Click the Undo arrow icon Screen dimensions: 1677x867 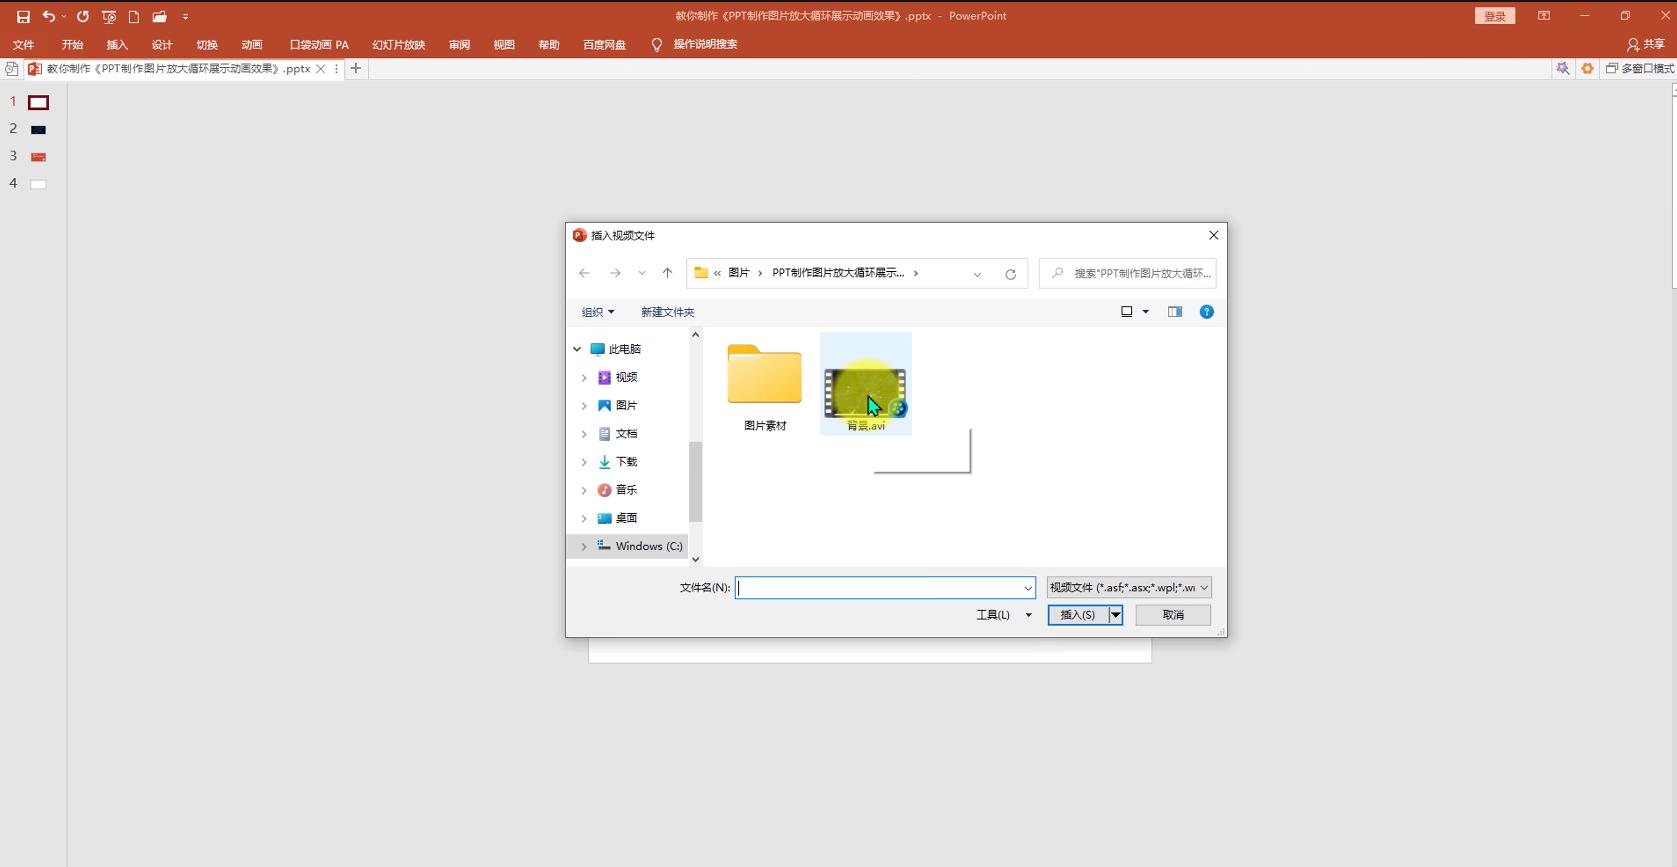tap(48, 17)
